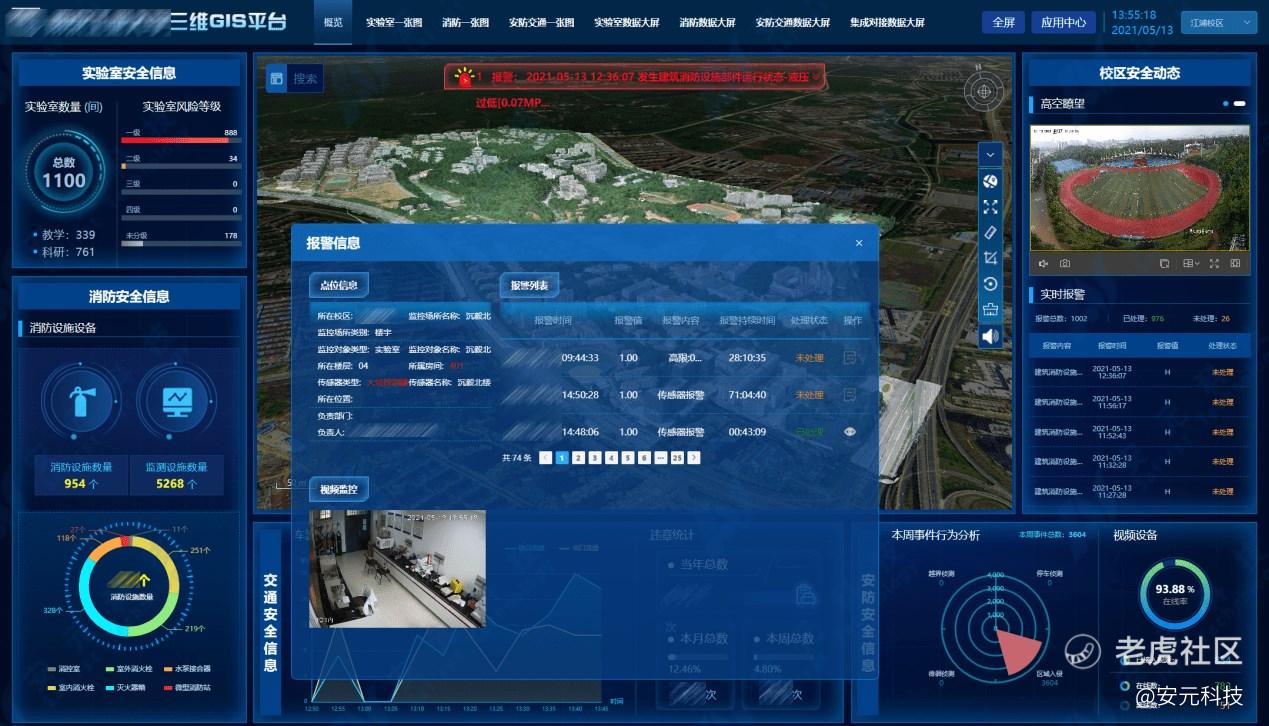This screenshot has height=726, width=1269.
Task: Open the handle icon for the 14:50:28 alarm
Action: tap(850, 394)
